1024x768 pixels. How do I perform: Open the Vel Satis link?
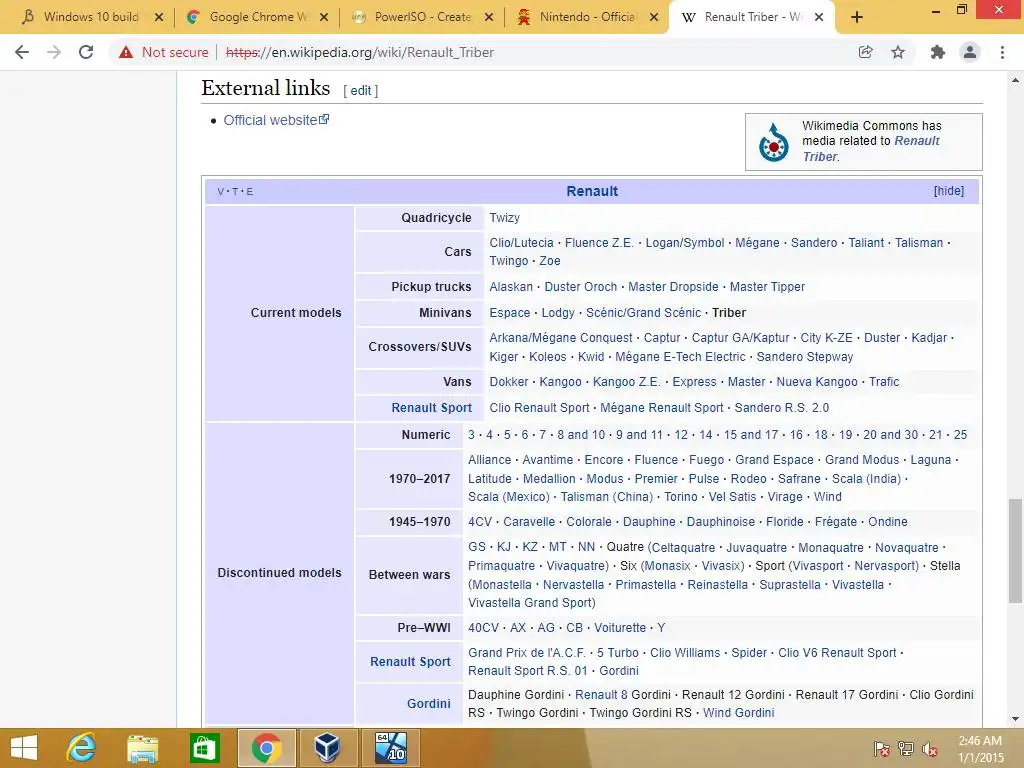732,497
